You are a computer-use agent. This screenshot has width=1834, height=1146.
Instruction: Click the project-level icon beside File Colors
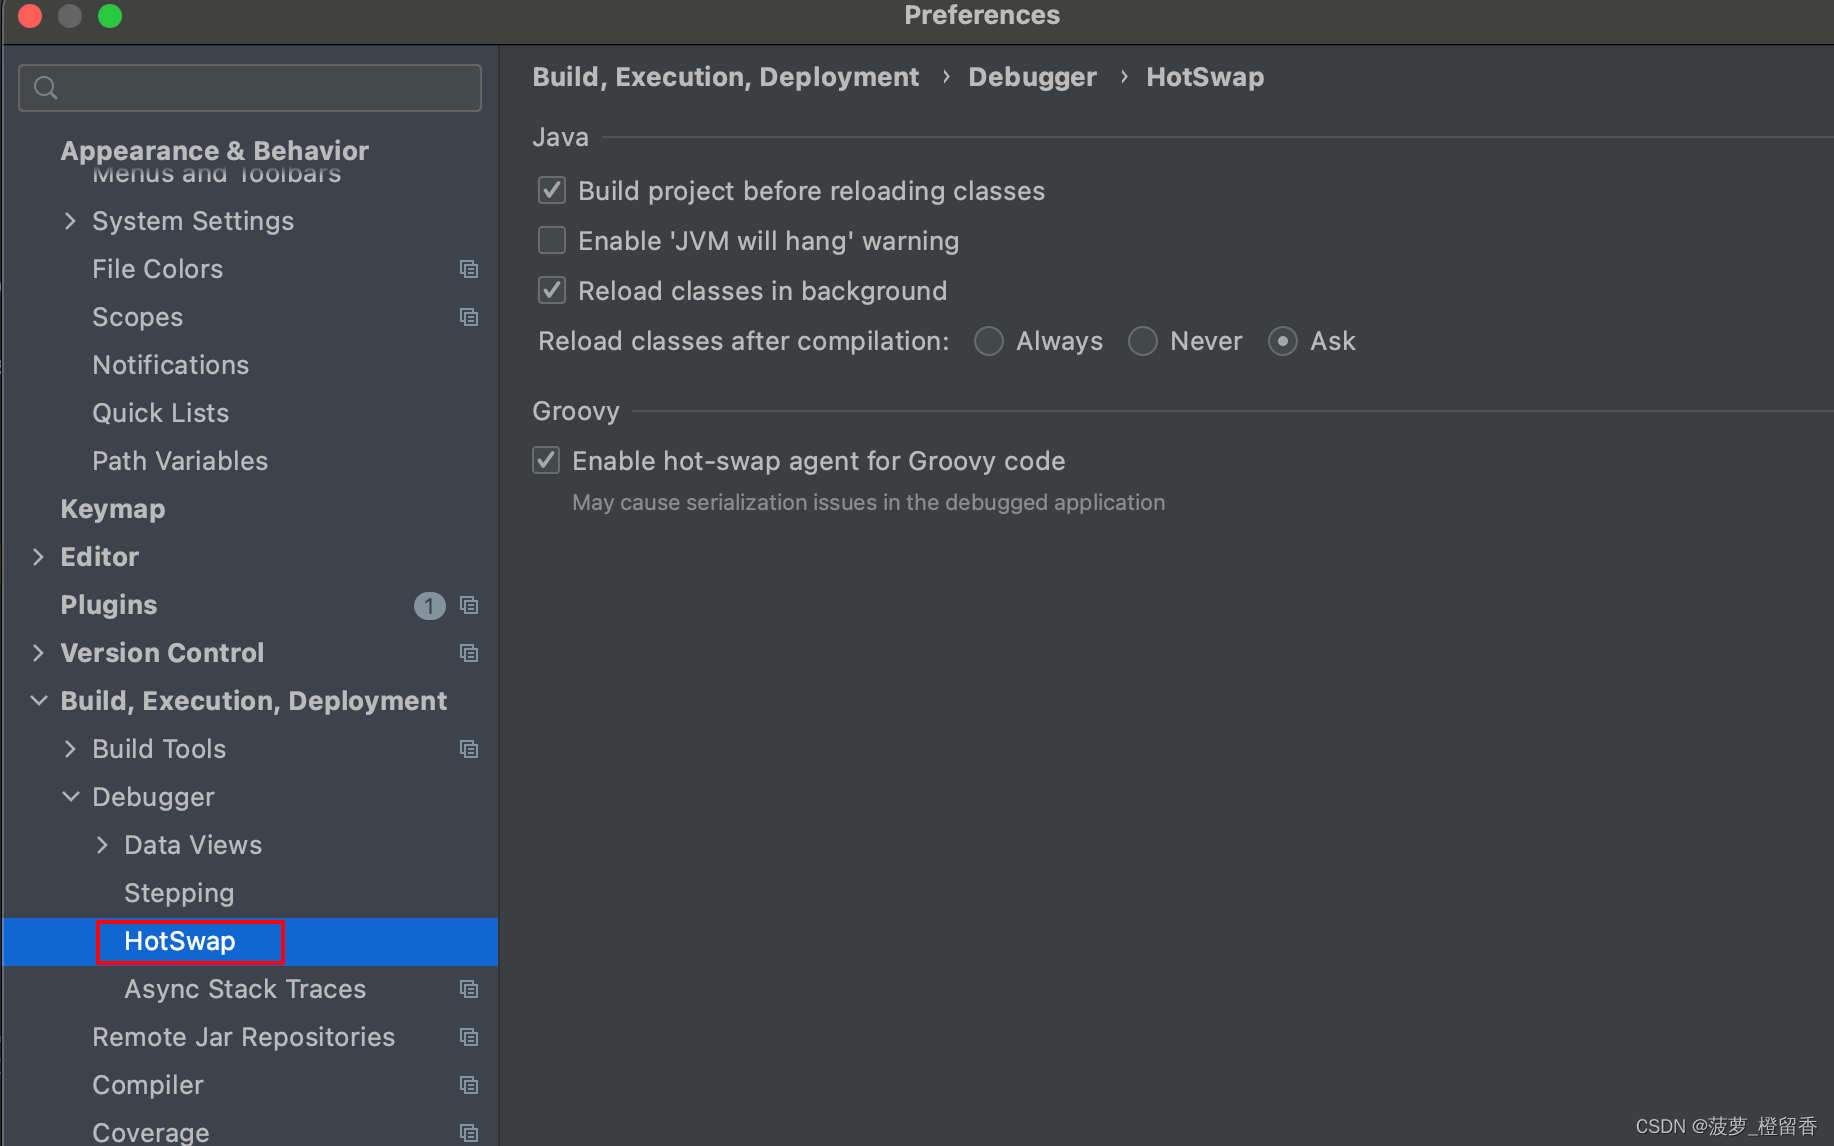469,269
